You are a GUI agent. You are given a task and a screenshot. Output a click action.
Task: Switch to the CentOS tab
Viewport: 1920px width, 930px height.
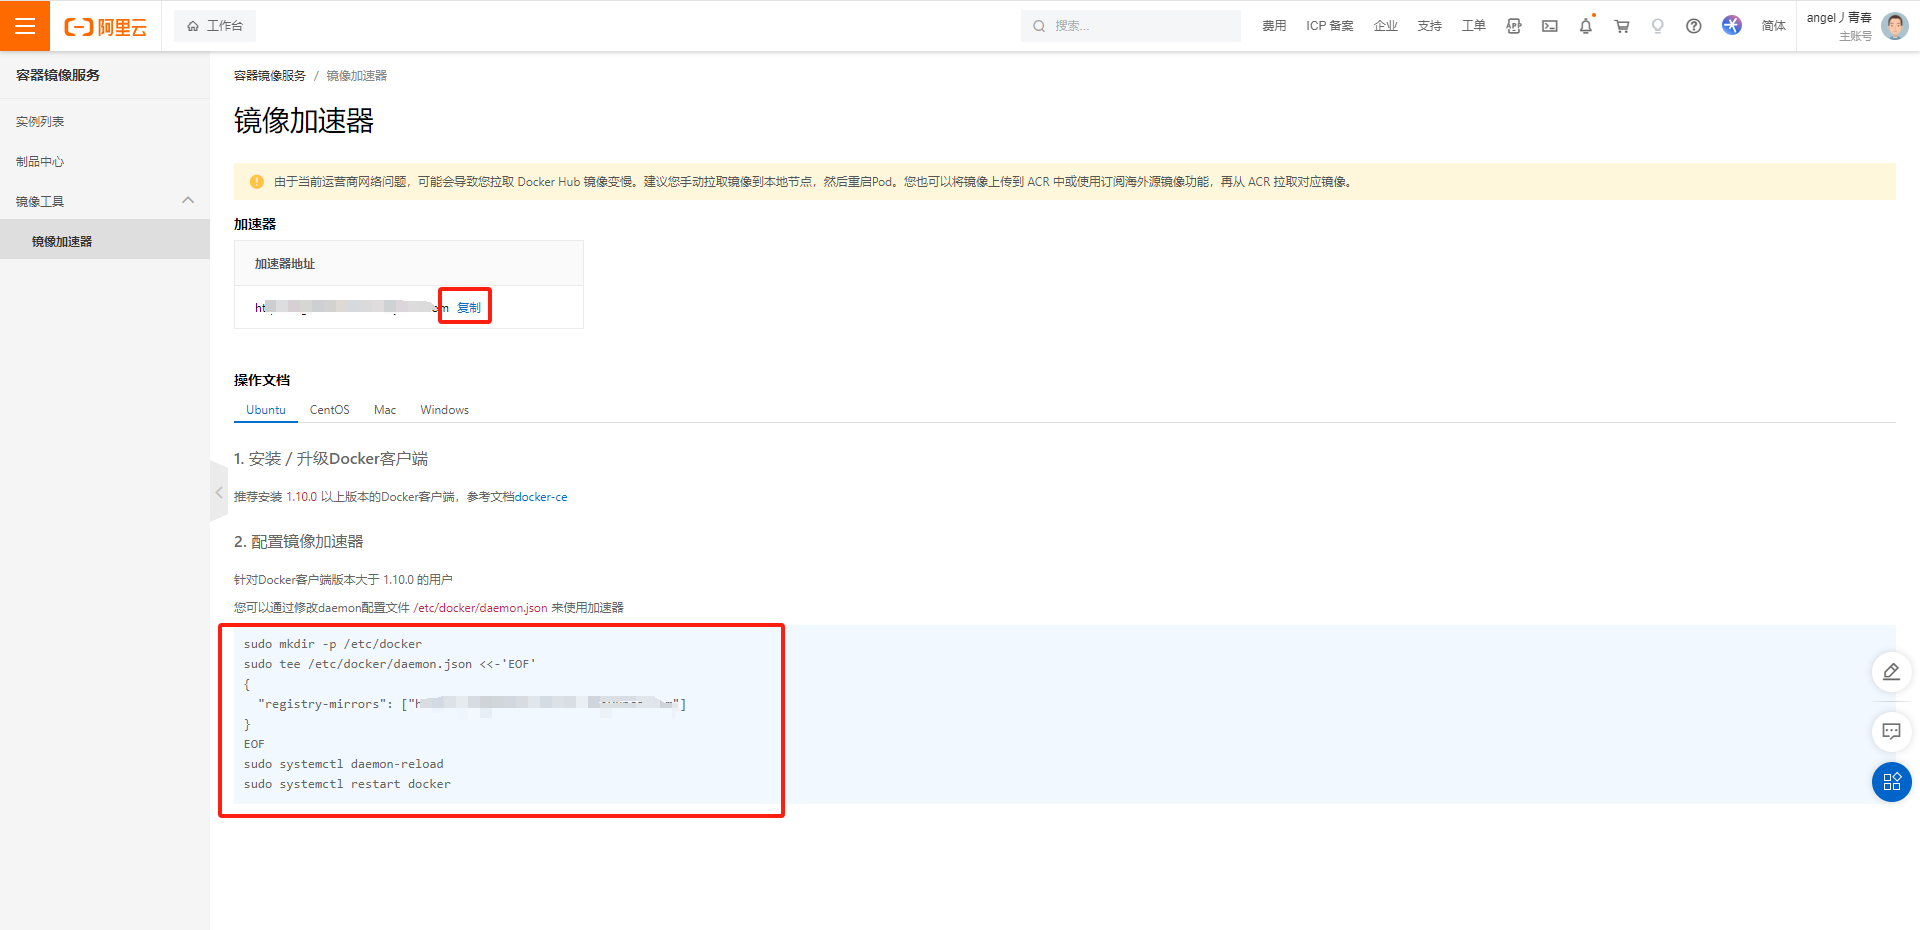point(329,410)
